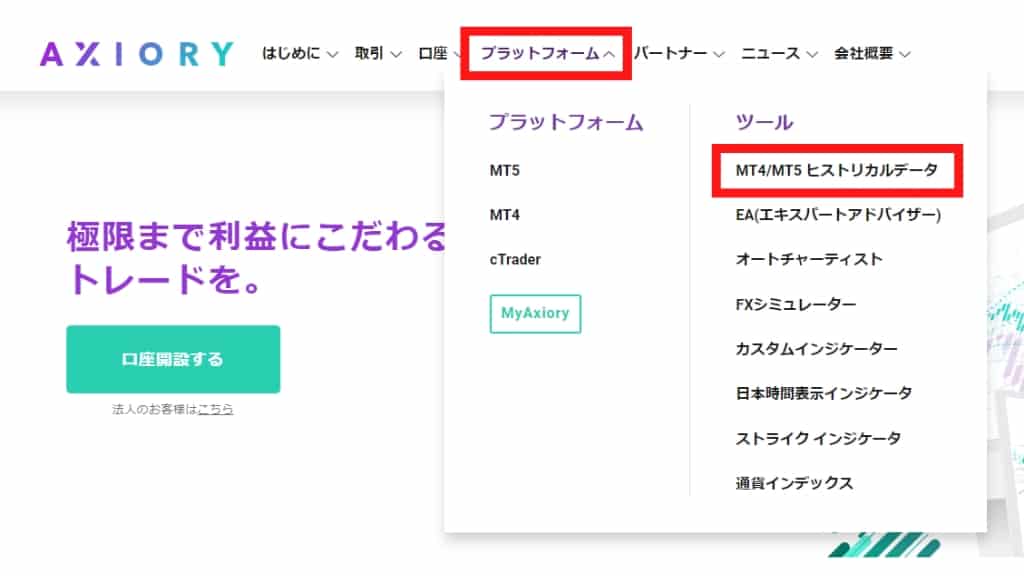Select オートチャーティスト
The image size is (1024, 576).
[x=808, y=259]
